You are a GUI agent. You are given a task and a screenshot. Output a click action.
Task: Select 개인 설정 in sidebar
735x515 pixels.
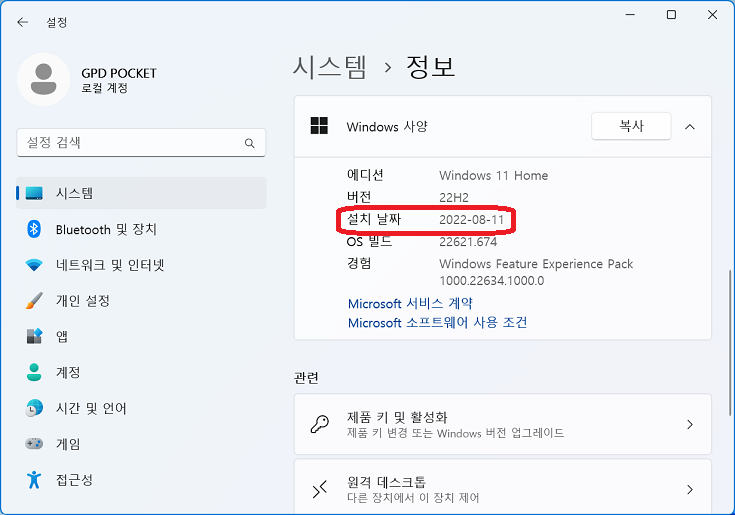tap(142, 301)
